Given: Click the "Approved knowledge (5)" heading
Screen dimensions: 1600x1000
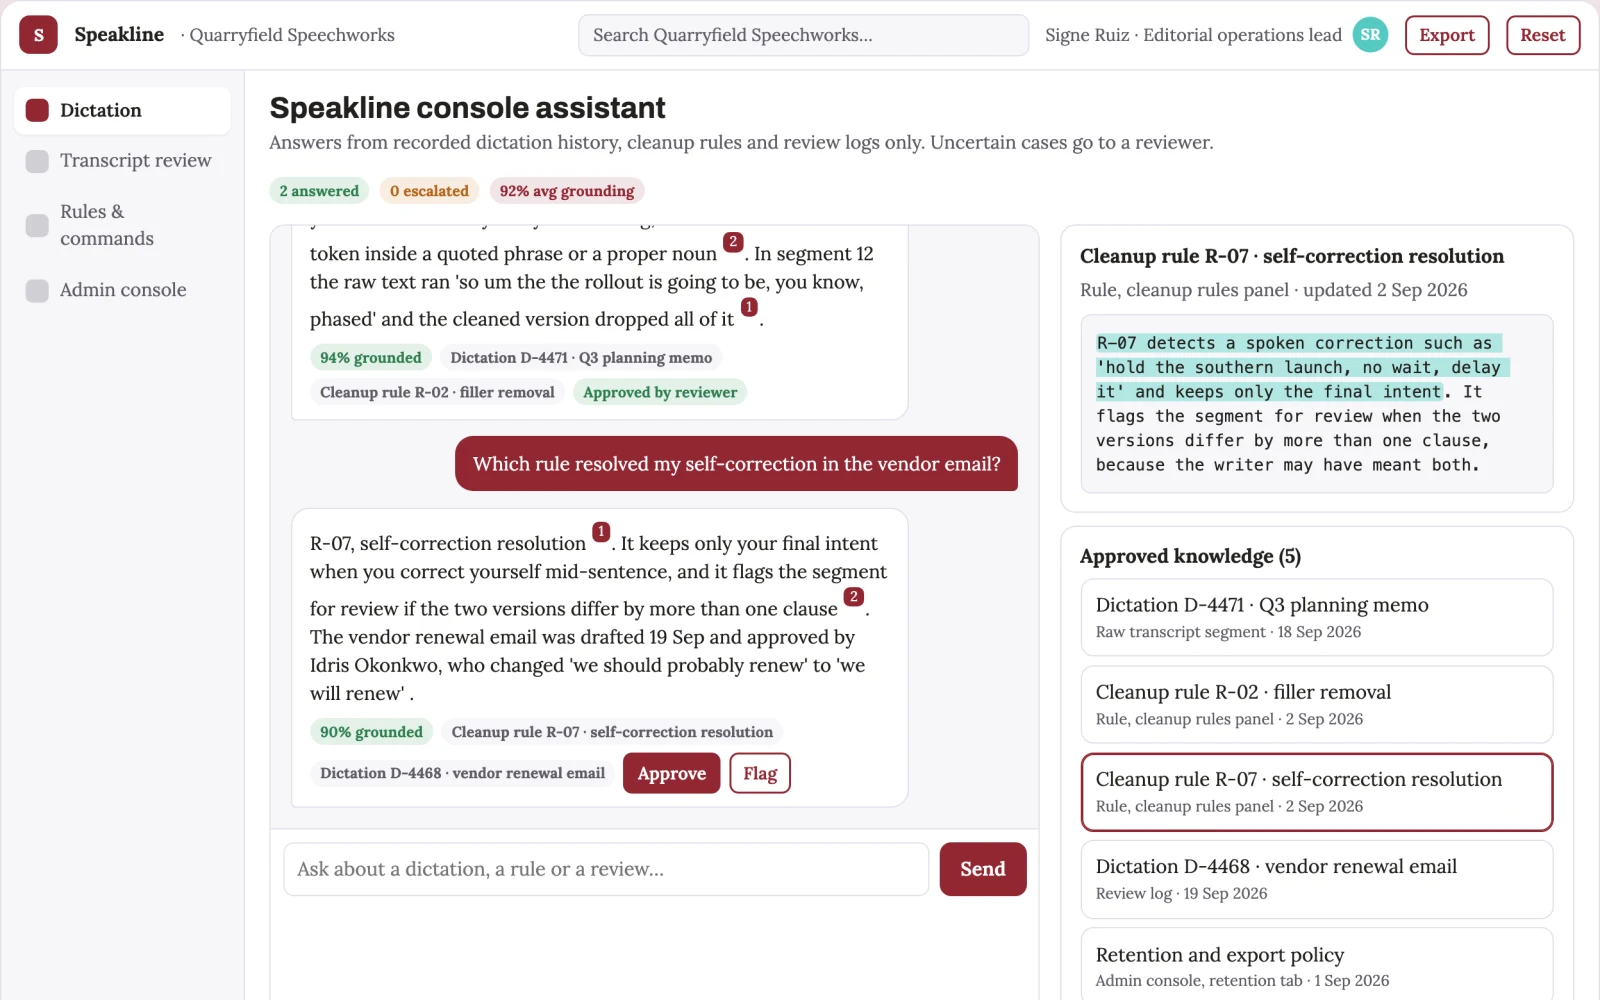Looking at the screenshot, I should point(1190,556).
